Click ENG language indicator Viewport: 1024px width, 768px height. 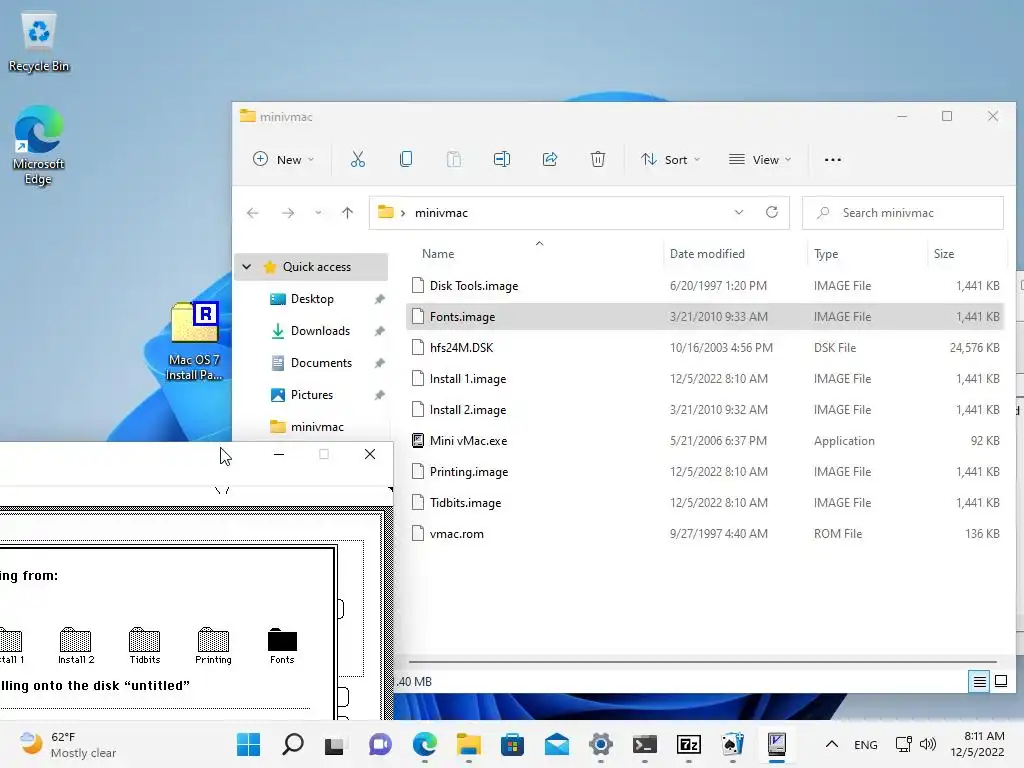click(865, 744)
